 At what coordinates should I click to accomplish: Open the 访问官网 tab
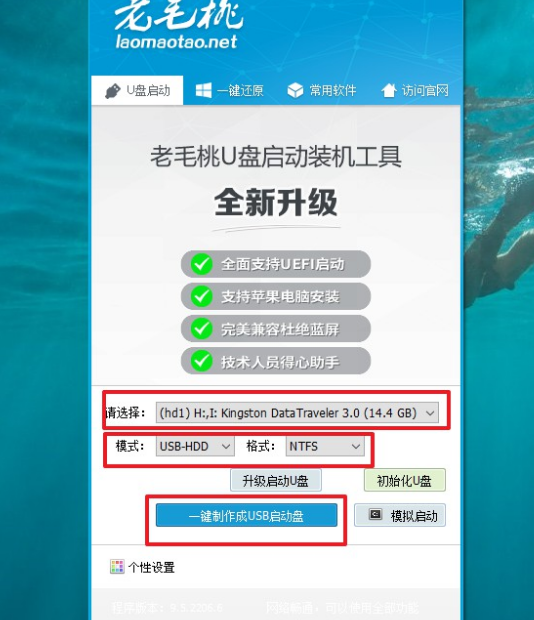point(415,91)
